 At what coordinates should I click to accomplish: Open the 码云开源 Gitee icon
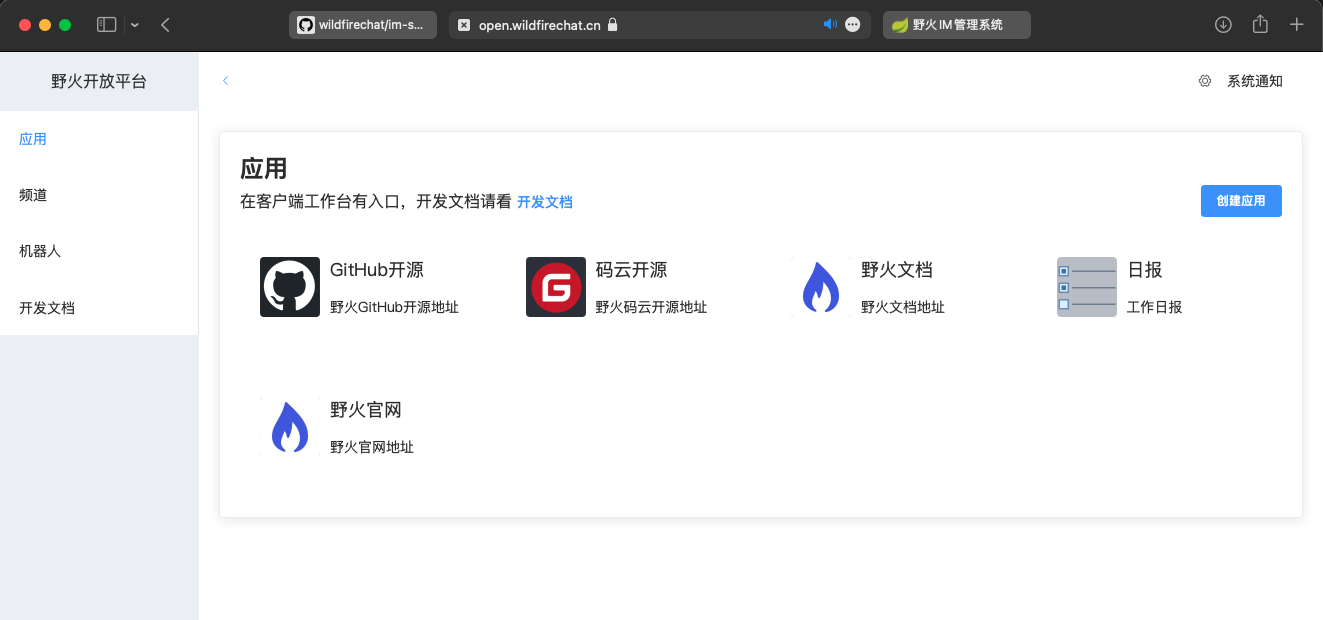pyautogui.click(x=556, y=287)
